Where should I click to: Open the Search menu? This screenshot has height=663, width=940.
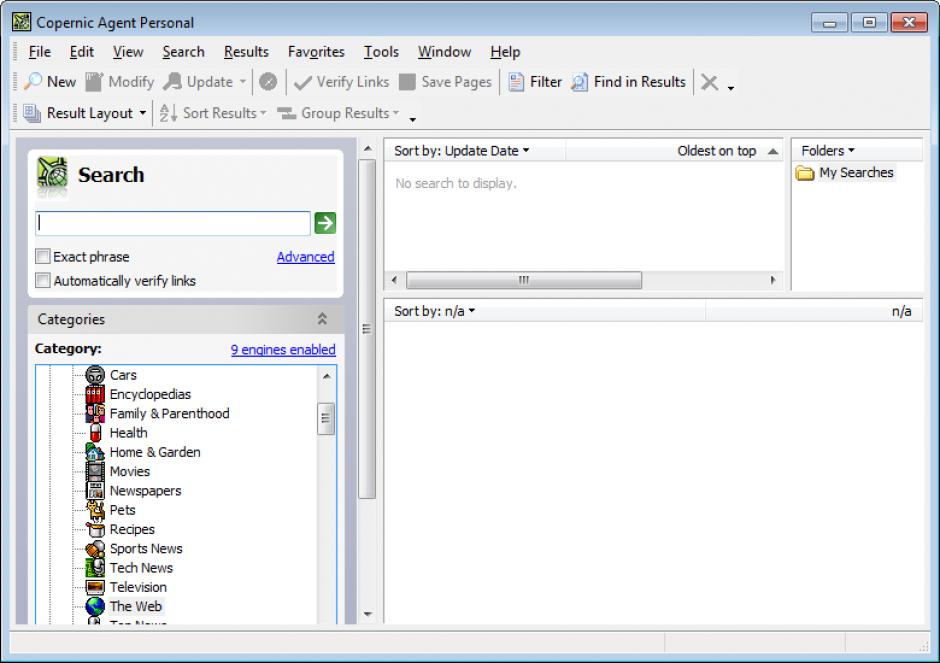point(183,52)
